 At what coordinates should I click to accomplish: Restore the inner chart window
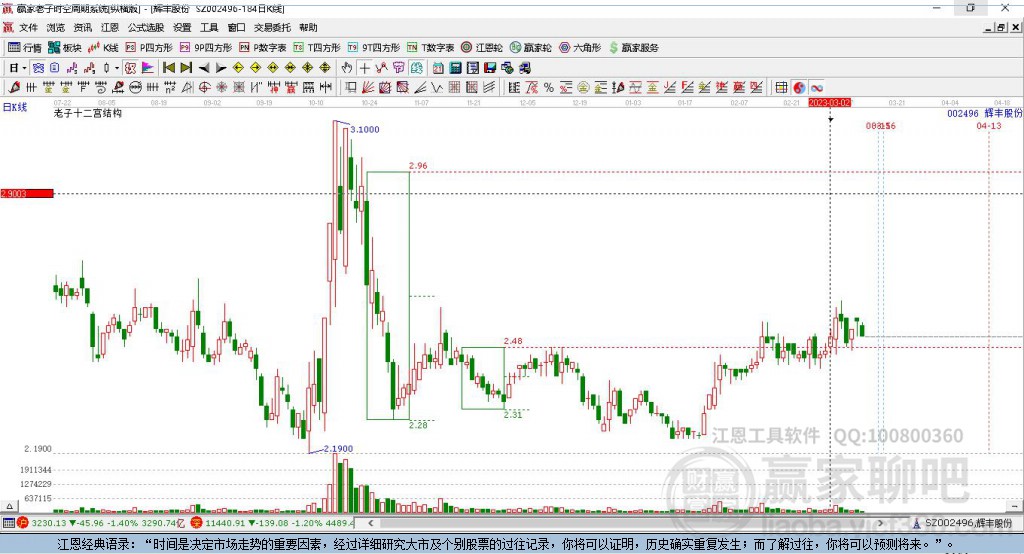1001,27
